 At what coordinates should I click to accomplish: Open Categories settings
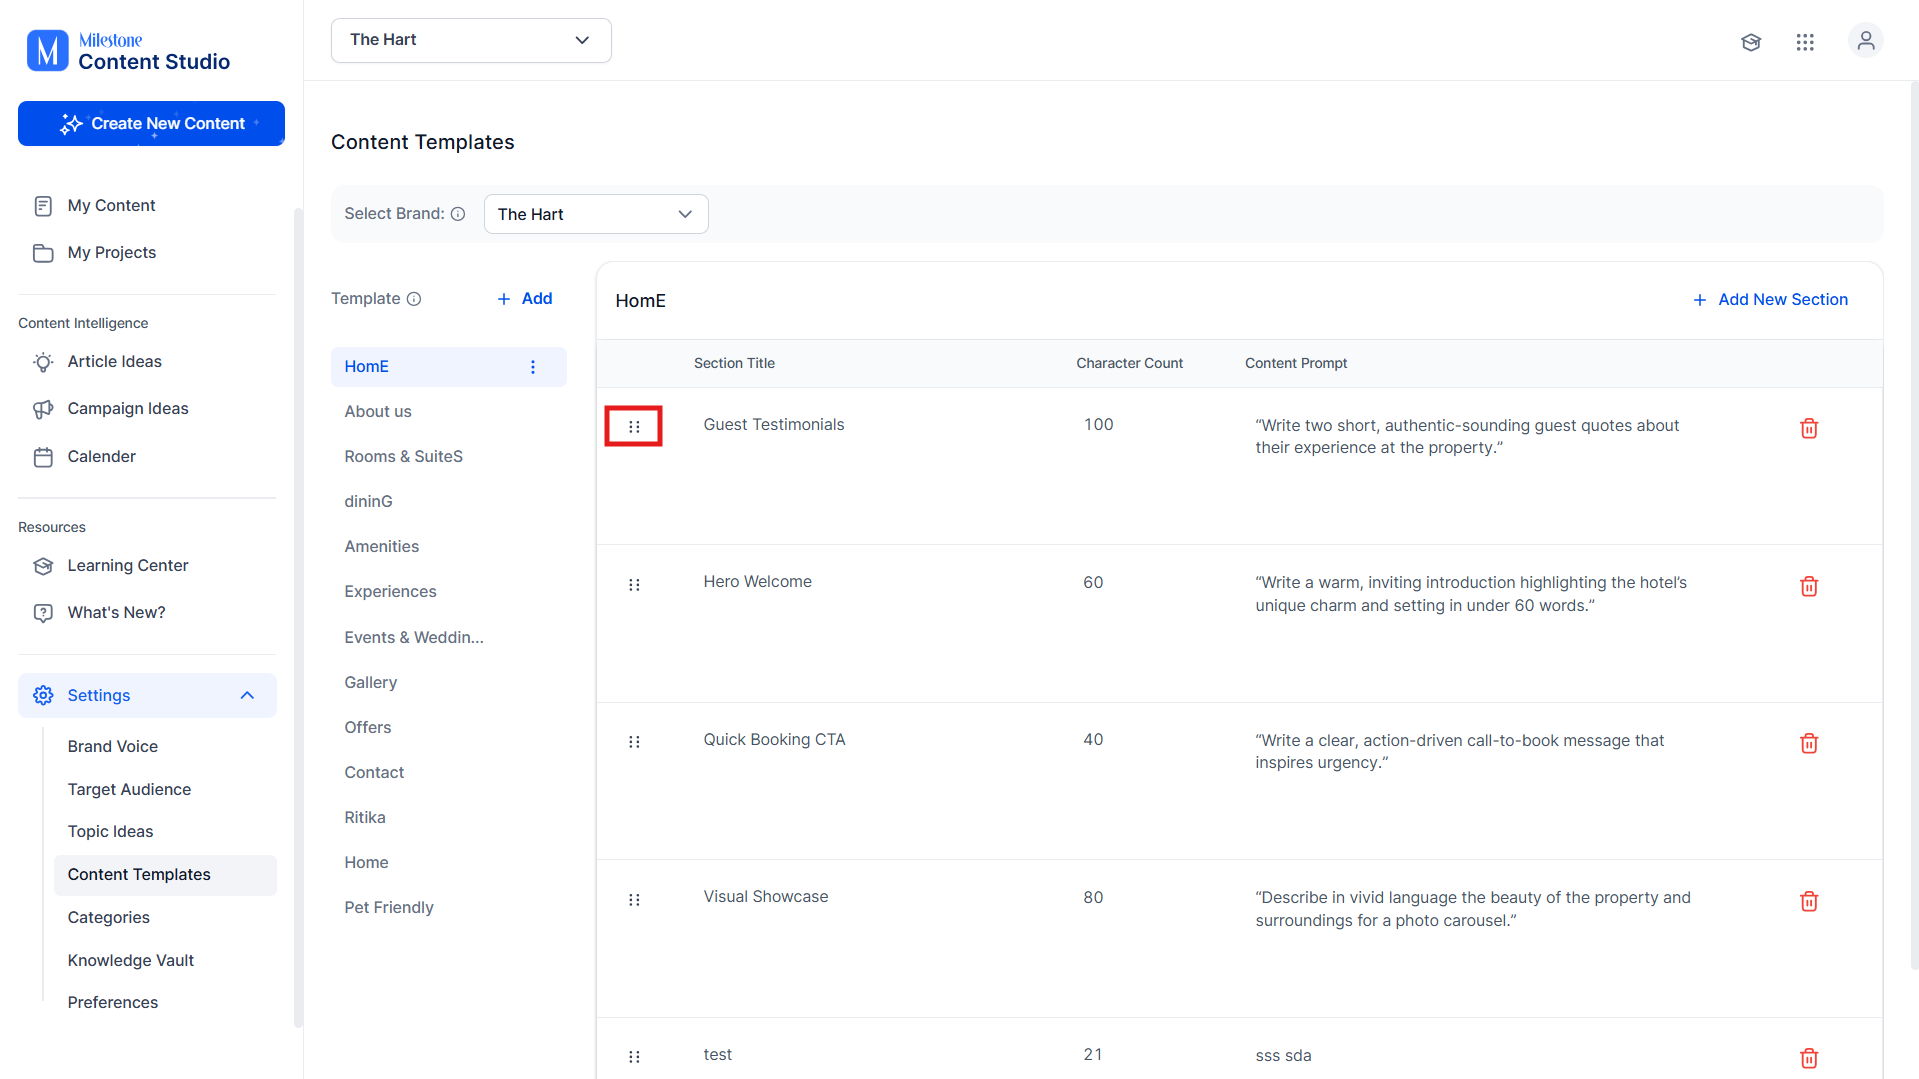[108, 918]
